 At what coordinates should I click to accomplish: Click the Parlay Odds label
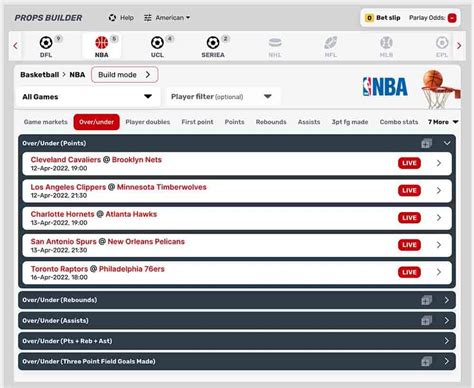427,18
